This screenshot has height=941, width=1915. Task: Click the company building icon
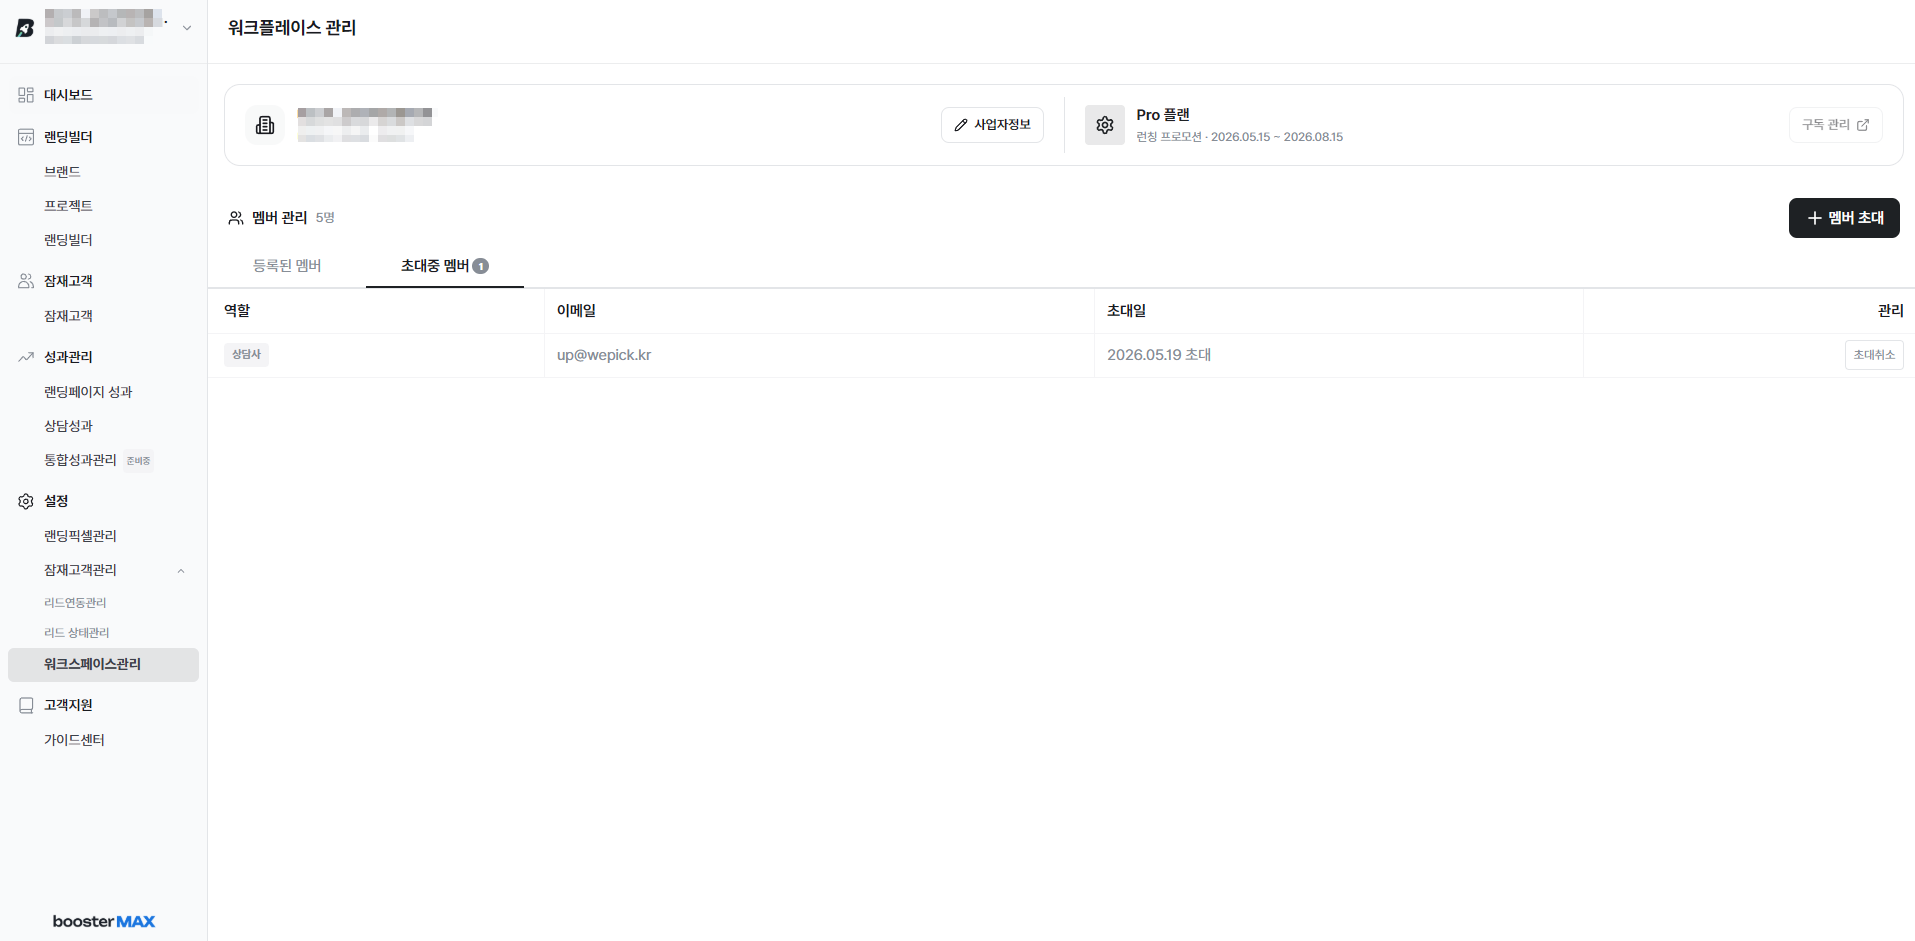click(265, 125)
